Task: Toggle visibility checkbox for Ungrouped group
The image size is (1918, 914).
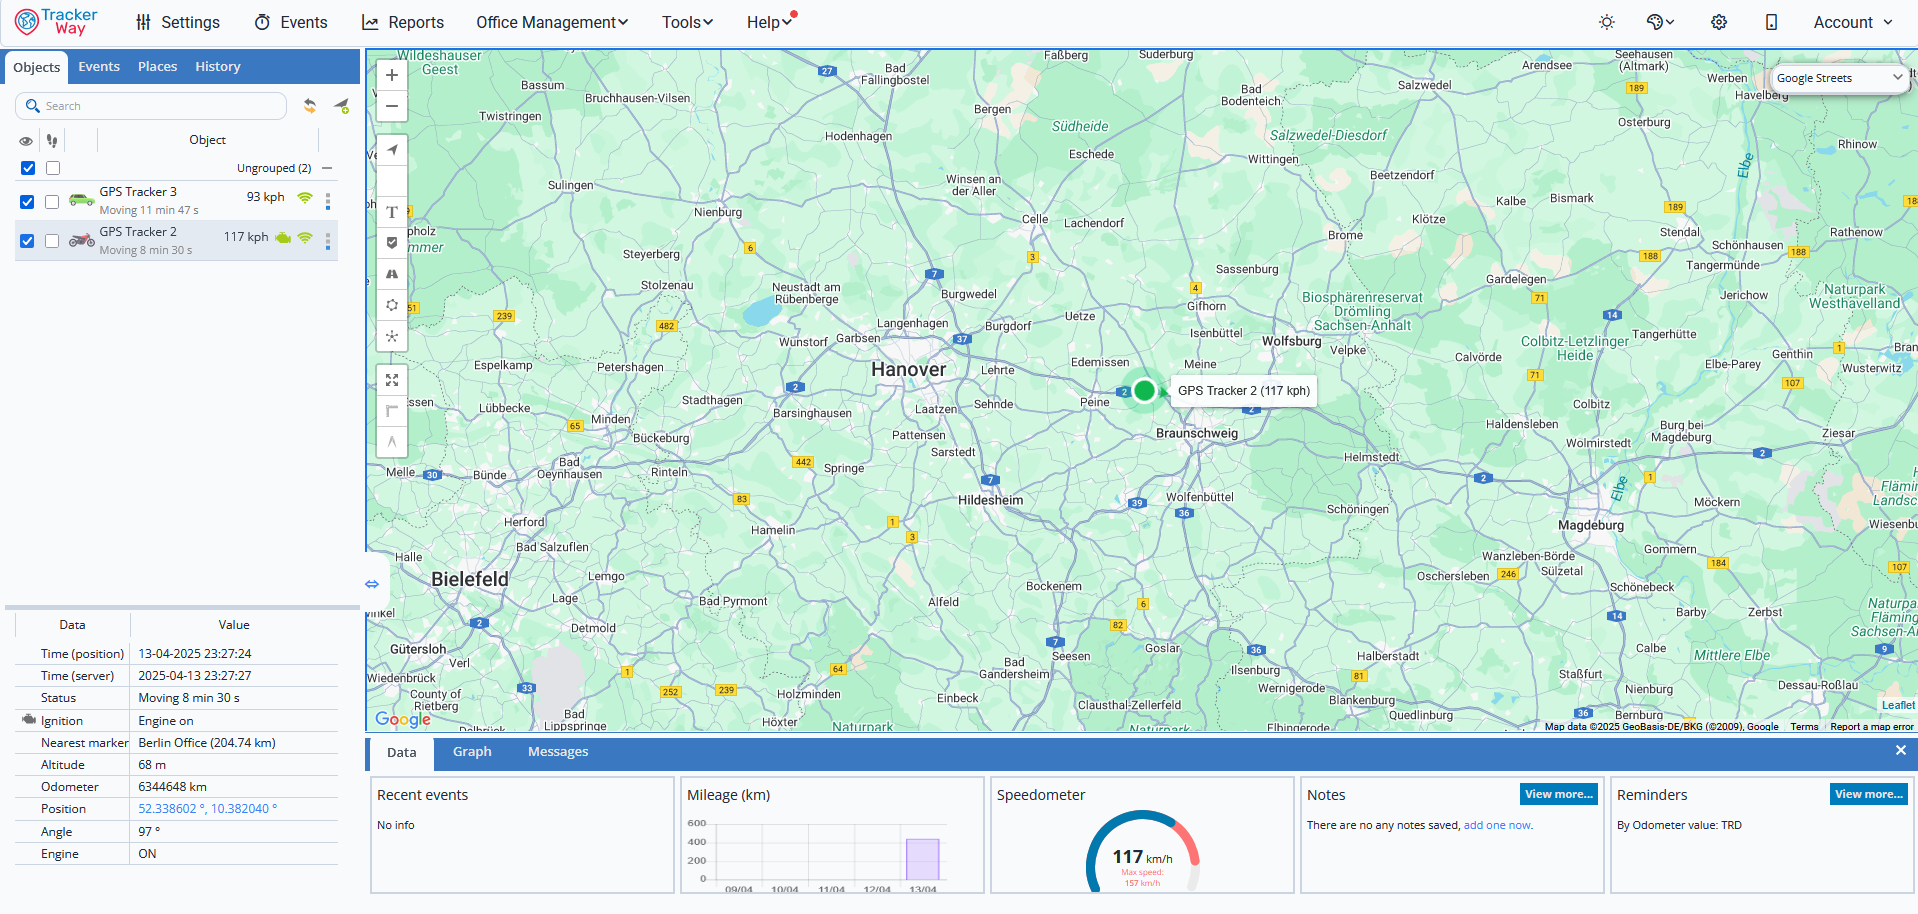Action: (28, 168)
